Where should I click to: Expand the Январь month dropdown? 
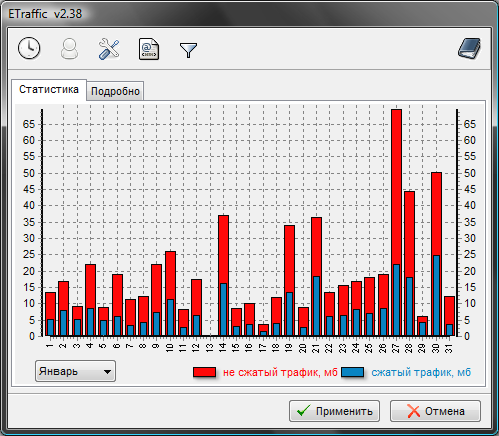pyautogui.click(x=75, y=371)
